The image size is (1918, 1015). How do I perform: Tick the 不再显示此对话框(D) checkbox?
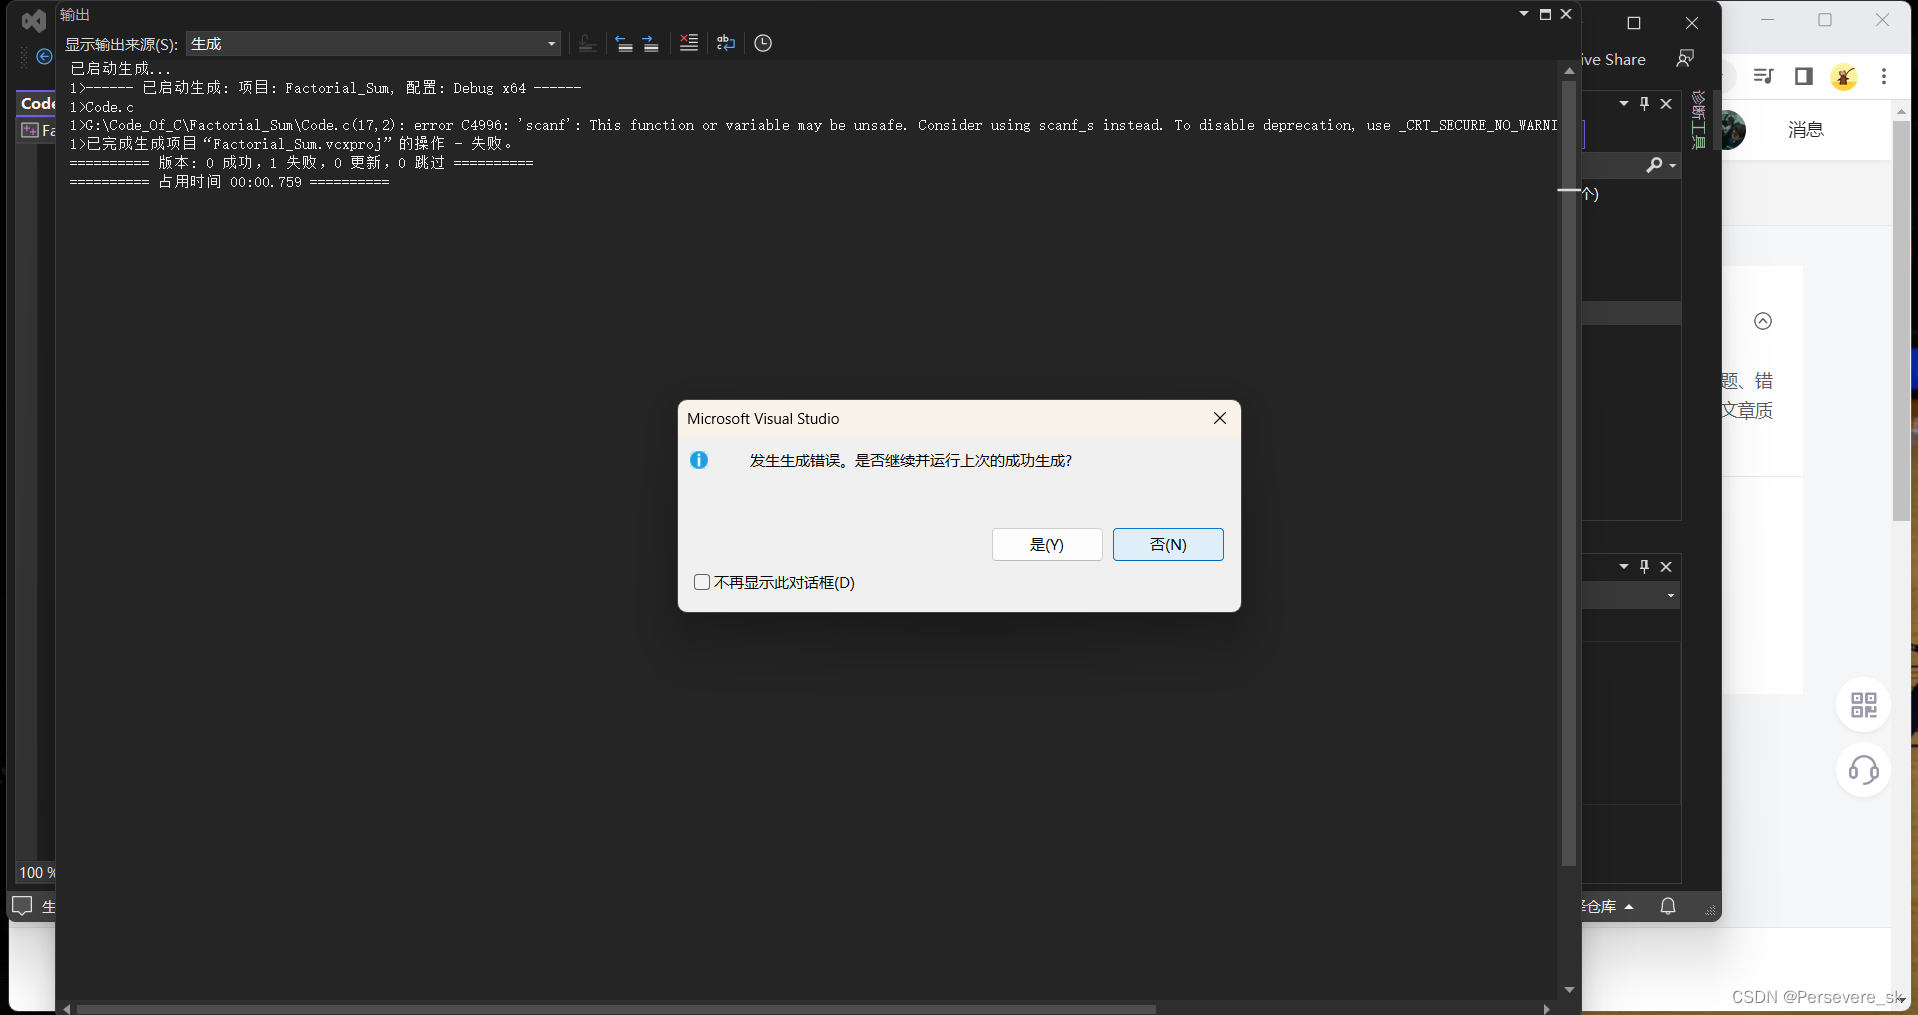click(702, 582)
